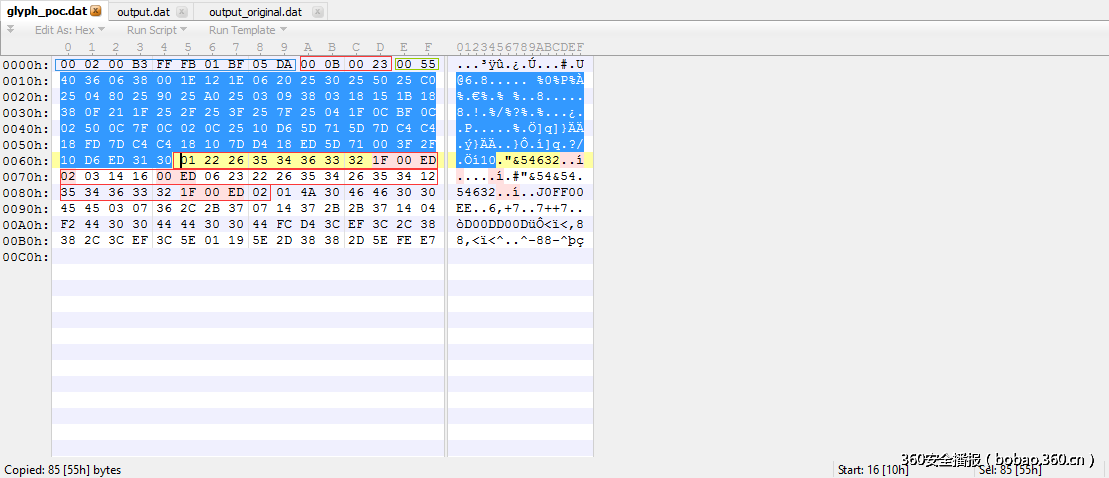This screenshot has height=478, width=1109.
Task: Click row address 00B0h
Action: tap(25, 241)
